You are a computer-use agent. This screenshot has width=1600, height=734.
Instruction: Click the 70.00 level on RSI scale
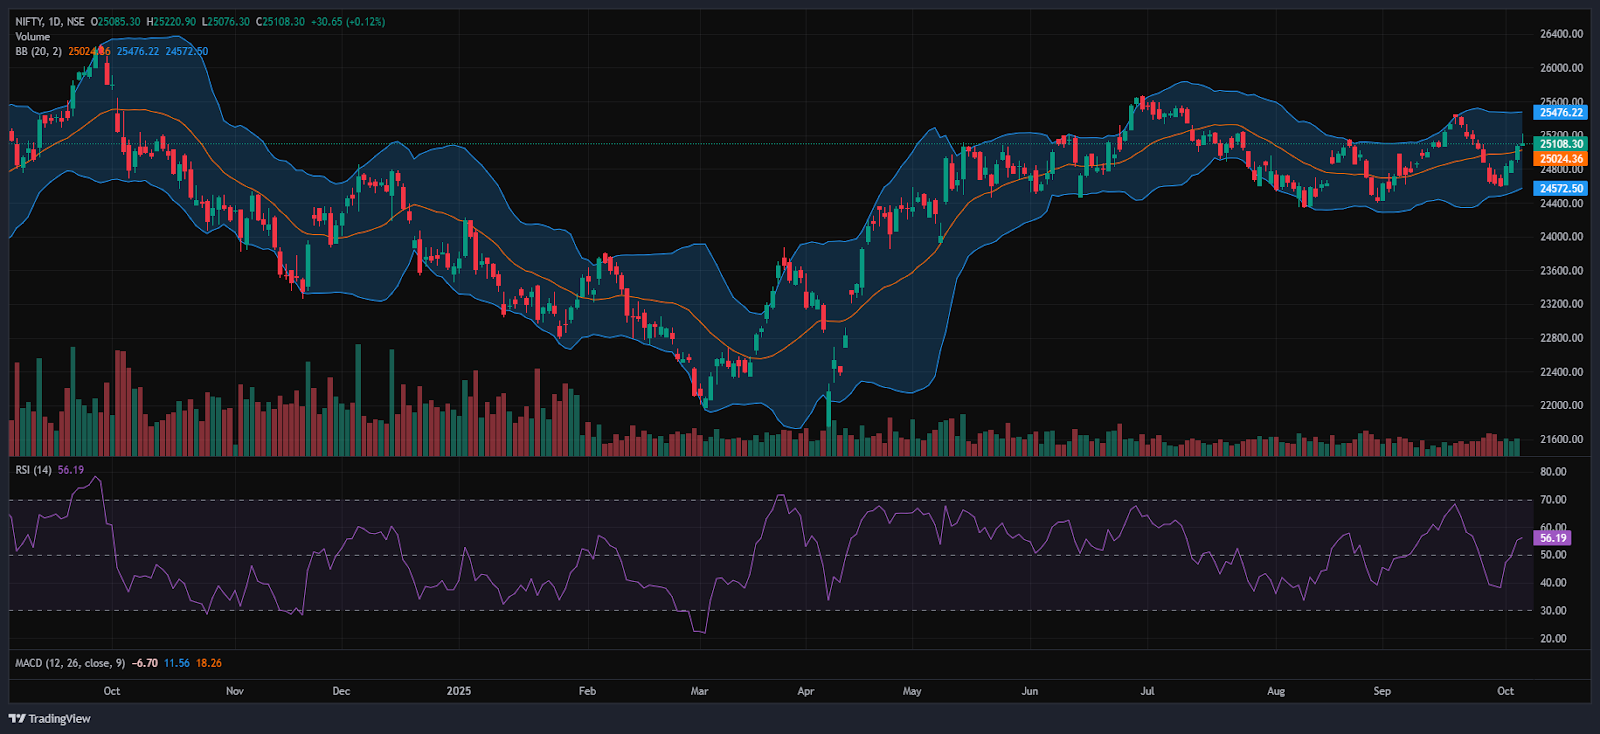tap(1553, 499)
